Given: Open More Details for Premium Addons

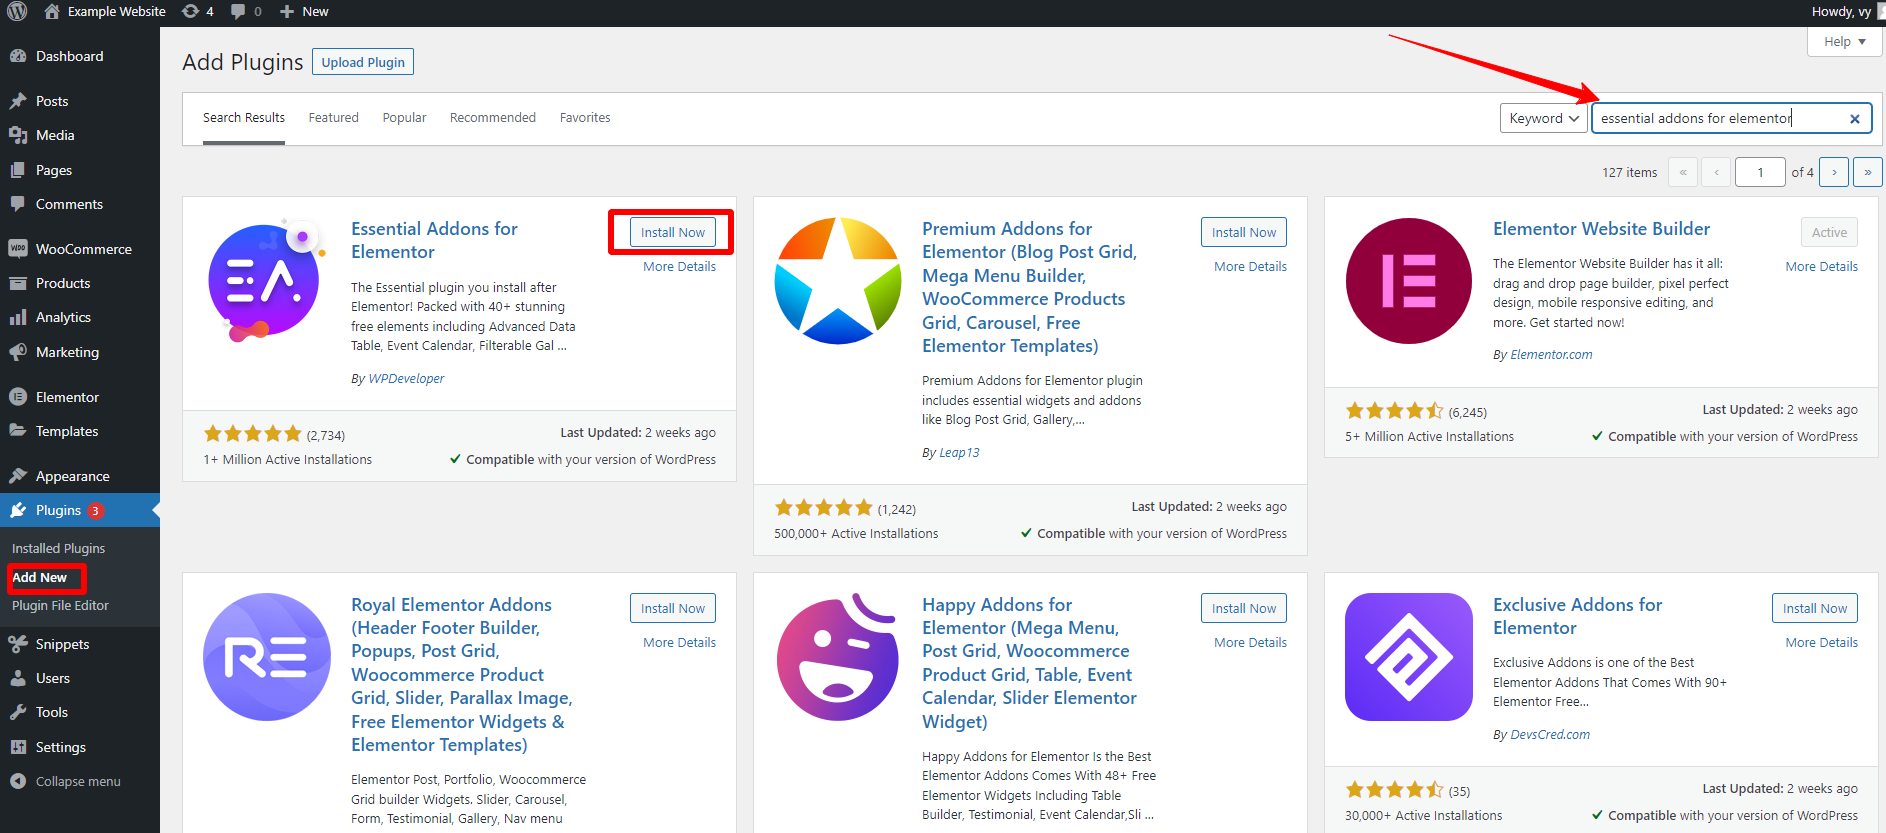Looking at the screenshot, I should (x=1250, y=266).
